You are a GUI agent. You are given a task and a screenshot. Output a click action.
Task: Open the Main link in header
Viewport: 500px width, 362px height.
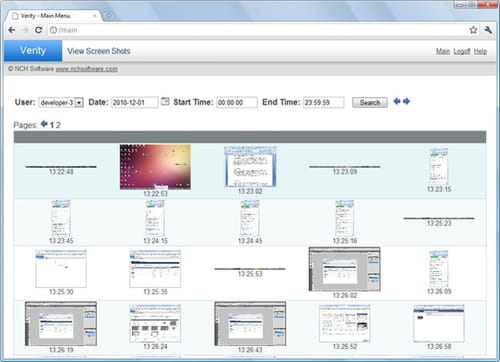point(443,51)
